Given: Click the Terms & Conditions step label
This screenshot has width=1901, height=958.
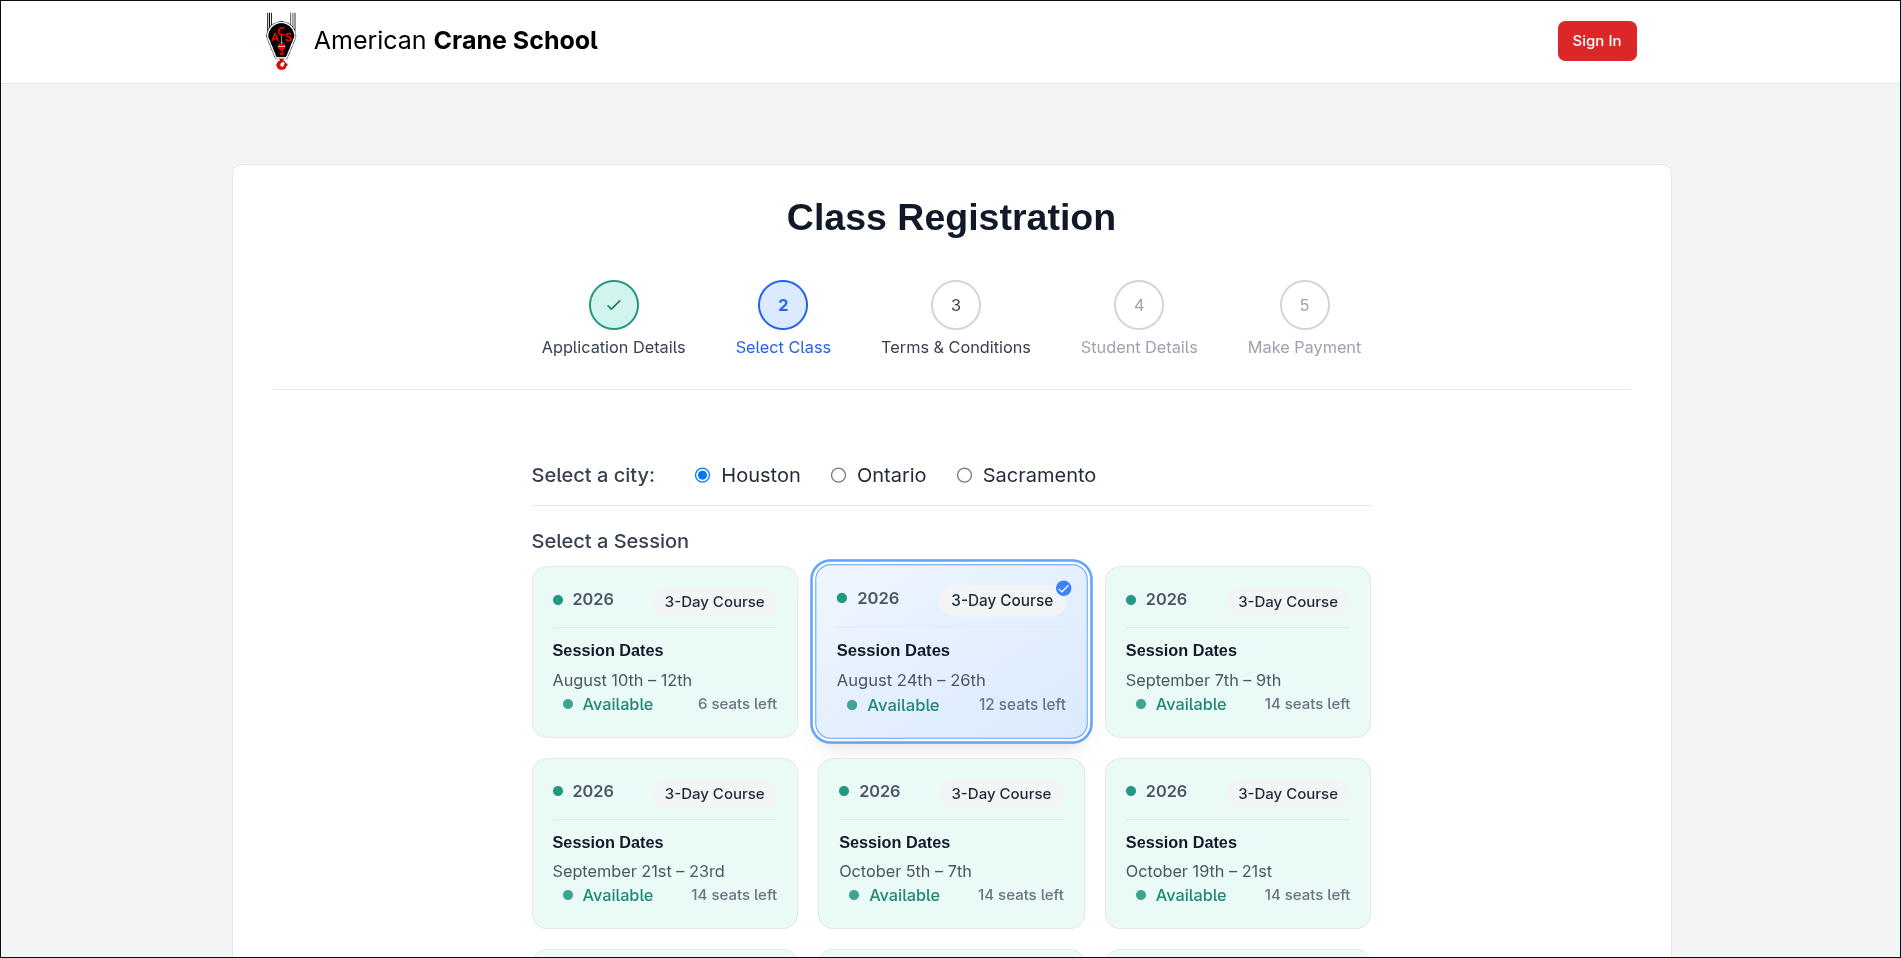Looking at the screenshot, I should coord(956,347).
